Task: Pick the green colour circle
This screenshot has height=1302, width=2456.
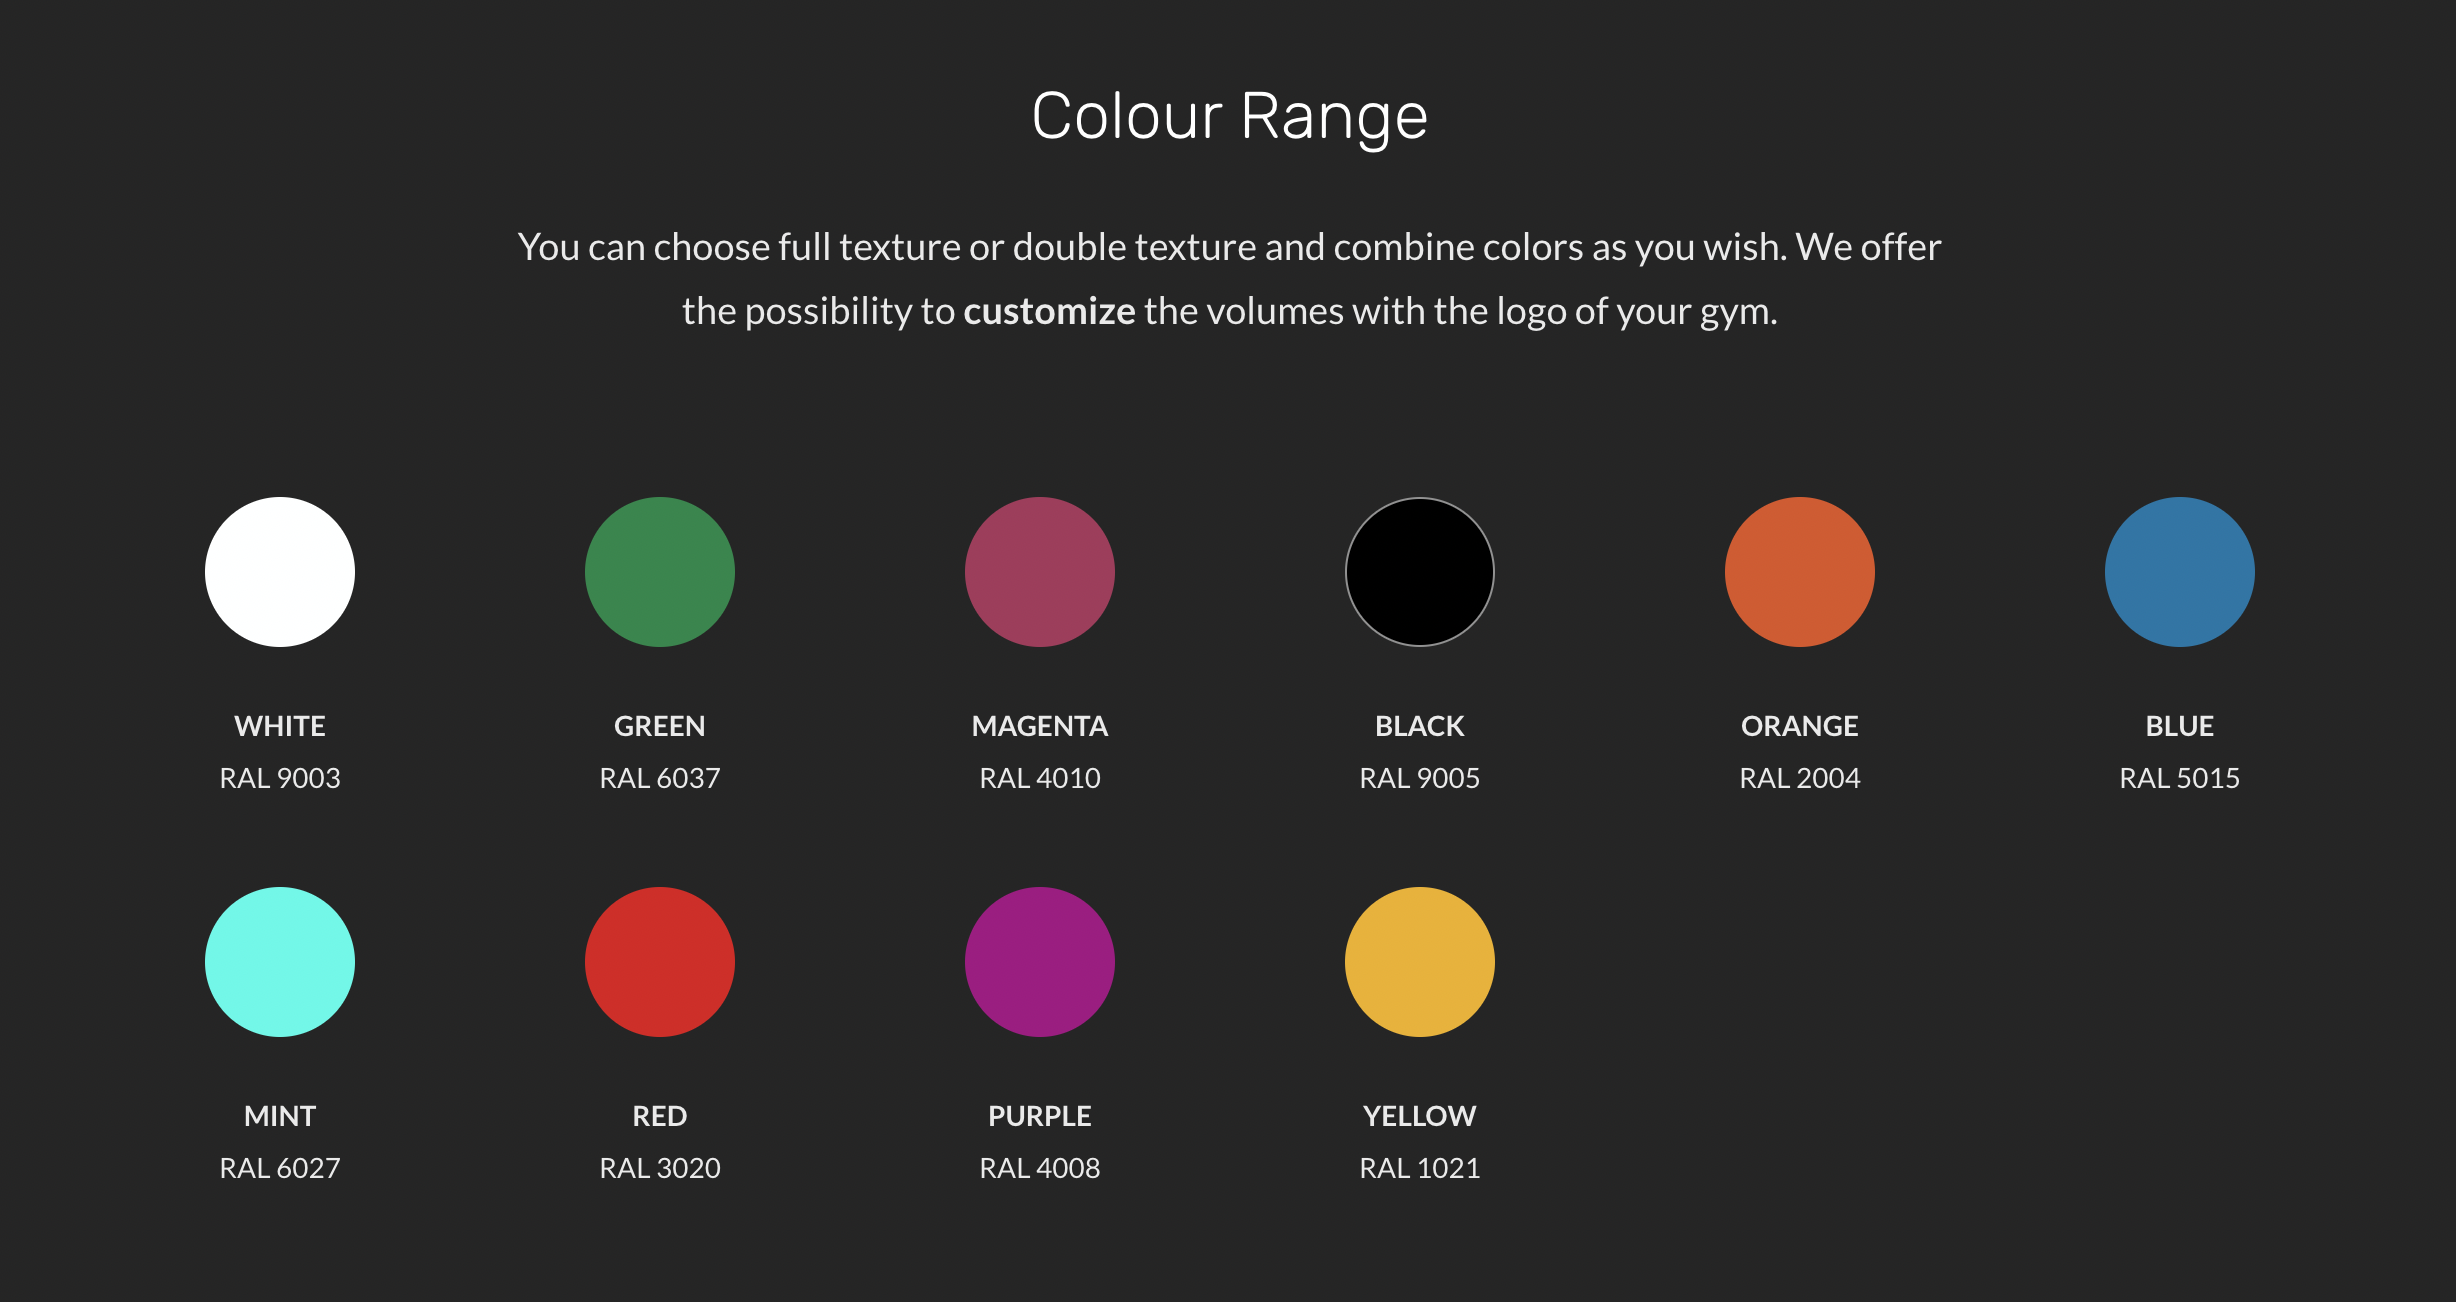Action: (660, 572)
